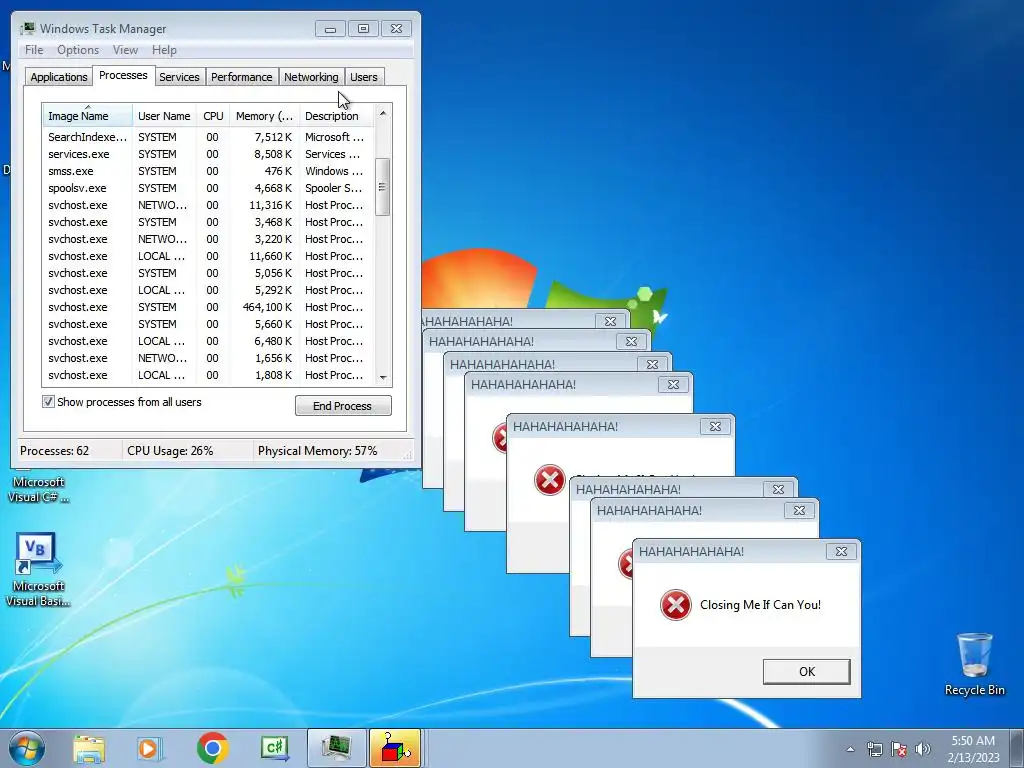
Task: Sort by the User Name column header
Action: tap(165, 116)
